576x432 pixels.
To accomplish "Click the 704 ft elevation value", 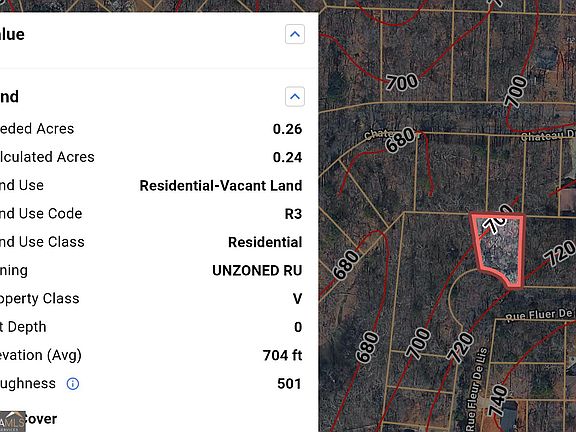I will (282, 355).
